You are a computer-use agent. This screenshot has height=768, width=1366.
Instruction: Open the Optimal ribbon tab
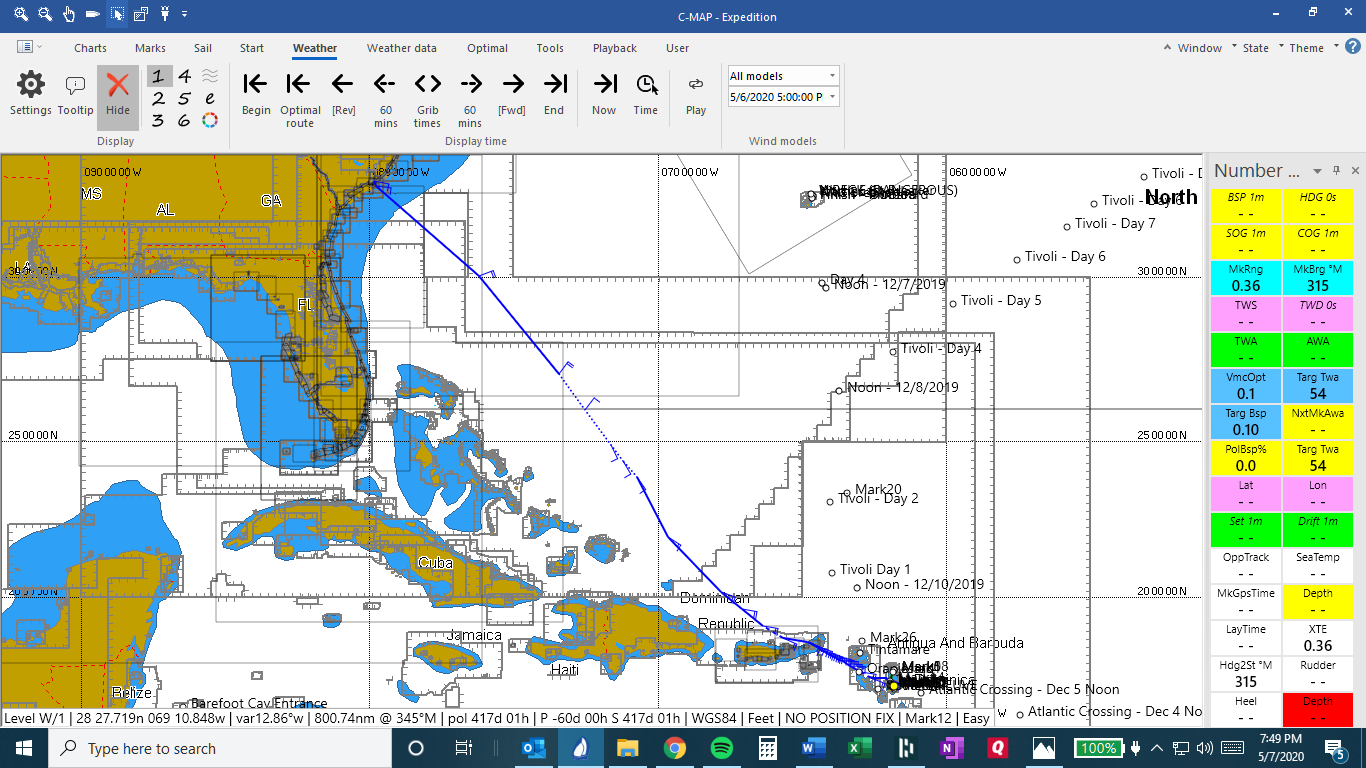tap(487, 48)
